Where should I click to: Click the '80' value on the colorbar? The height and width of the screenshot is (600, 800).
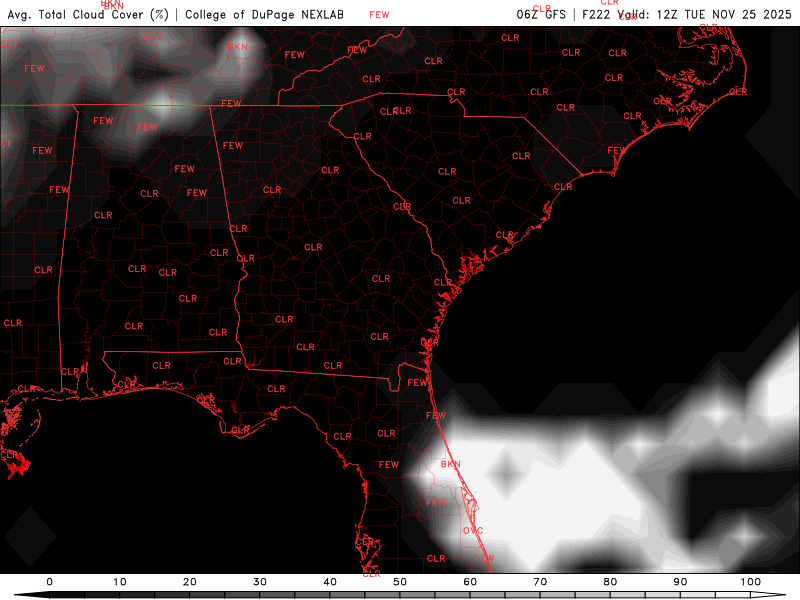610,582
